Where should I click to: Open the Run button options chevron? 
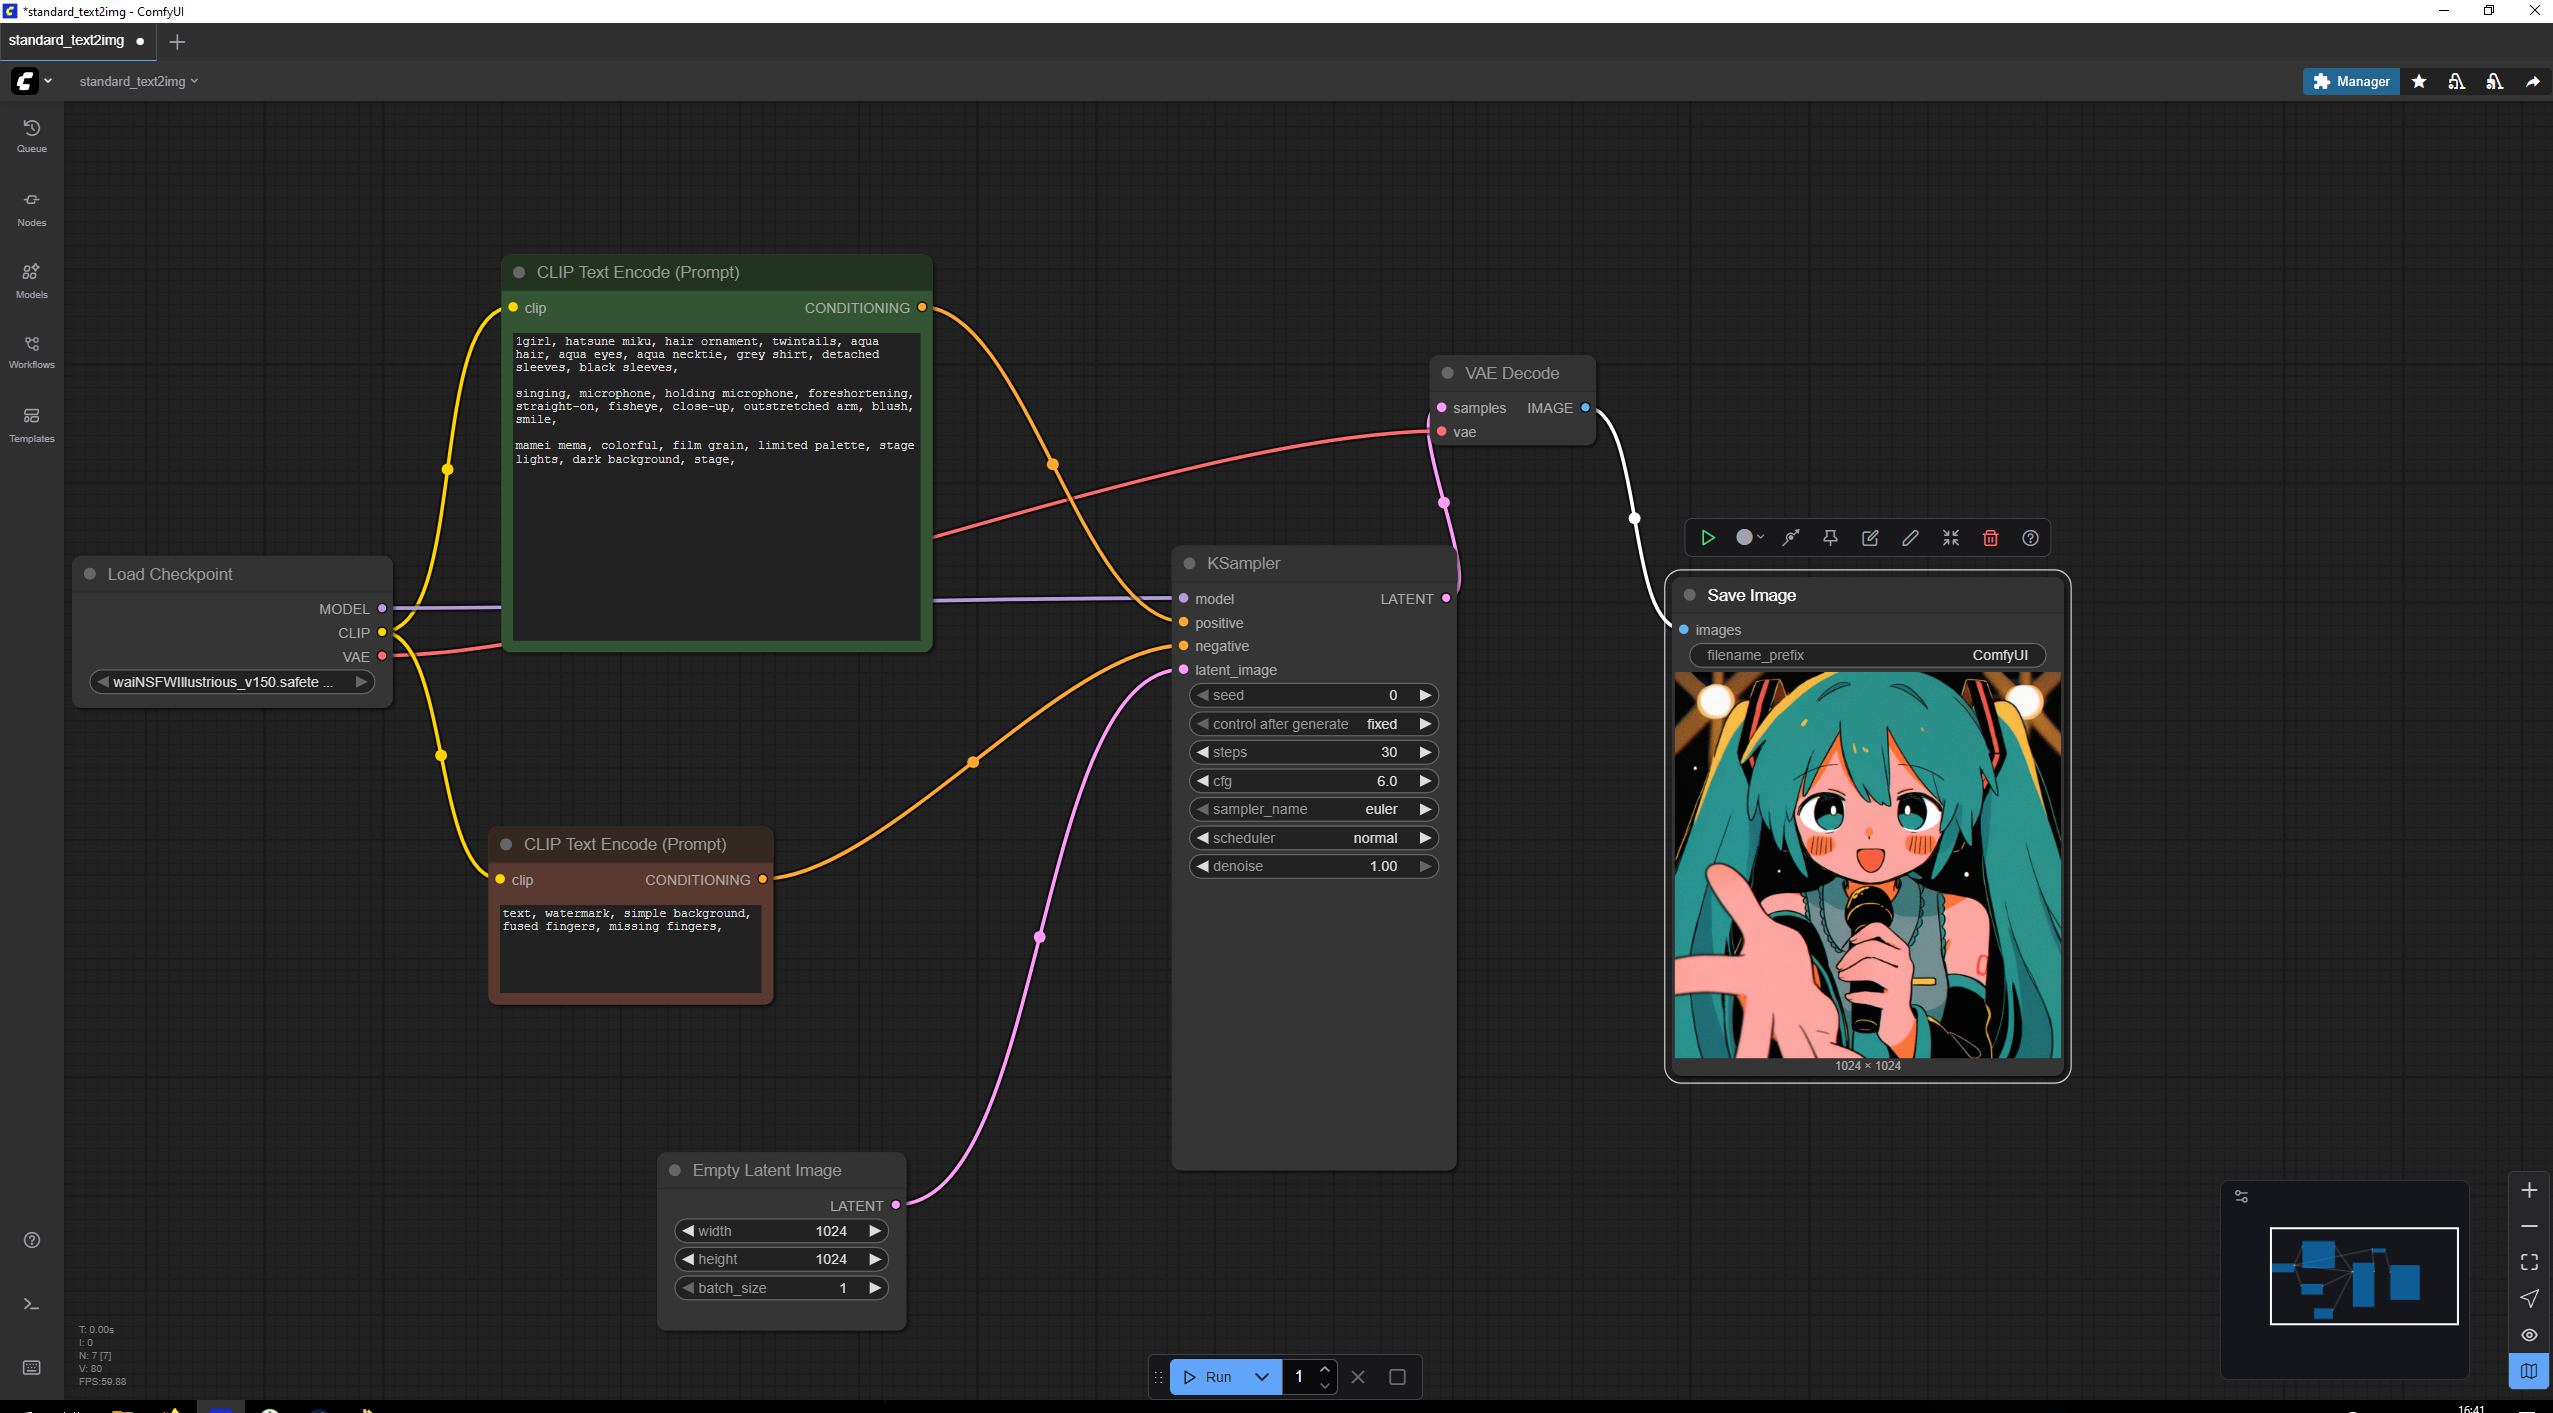(x=1262, y=1377)
